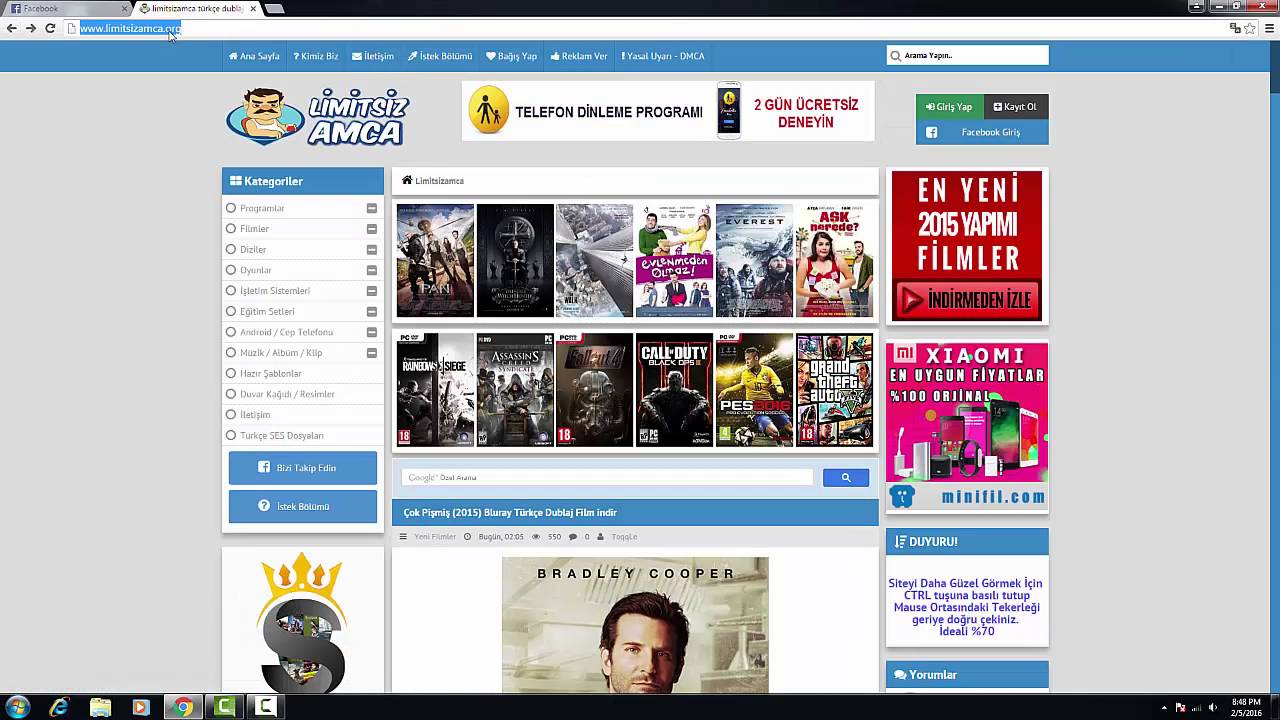Click author person icon before Toqqle
The width and height of the screenshot is (1280, 720).
click(600, 537)
